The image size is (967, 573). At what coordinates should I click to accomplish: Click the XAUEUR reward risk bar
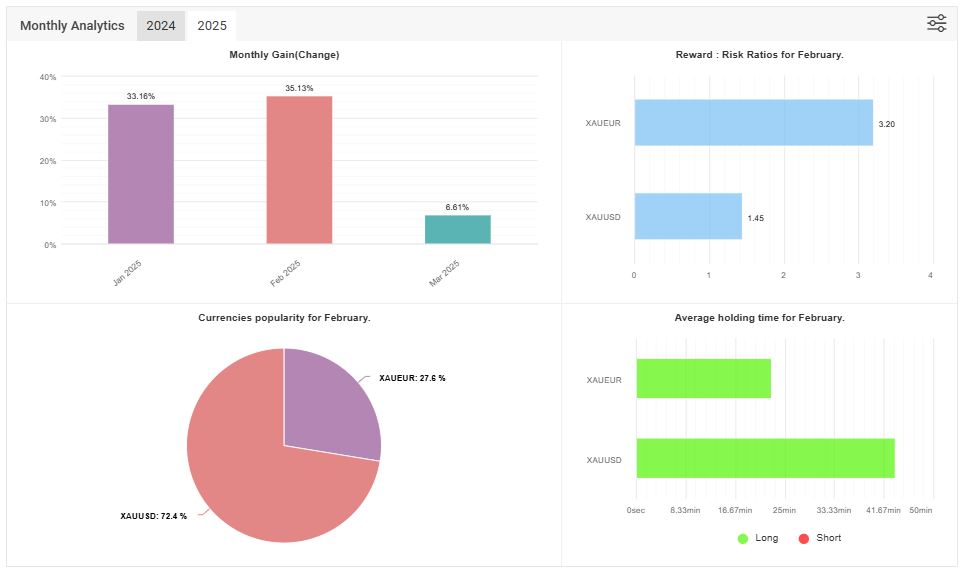click(753, 123)
